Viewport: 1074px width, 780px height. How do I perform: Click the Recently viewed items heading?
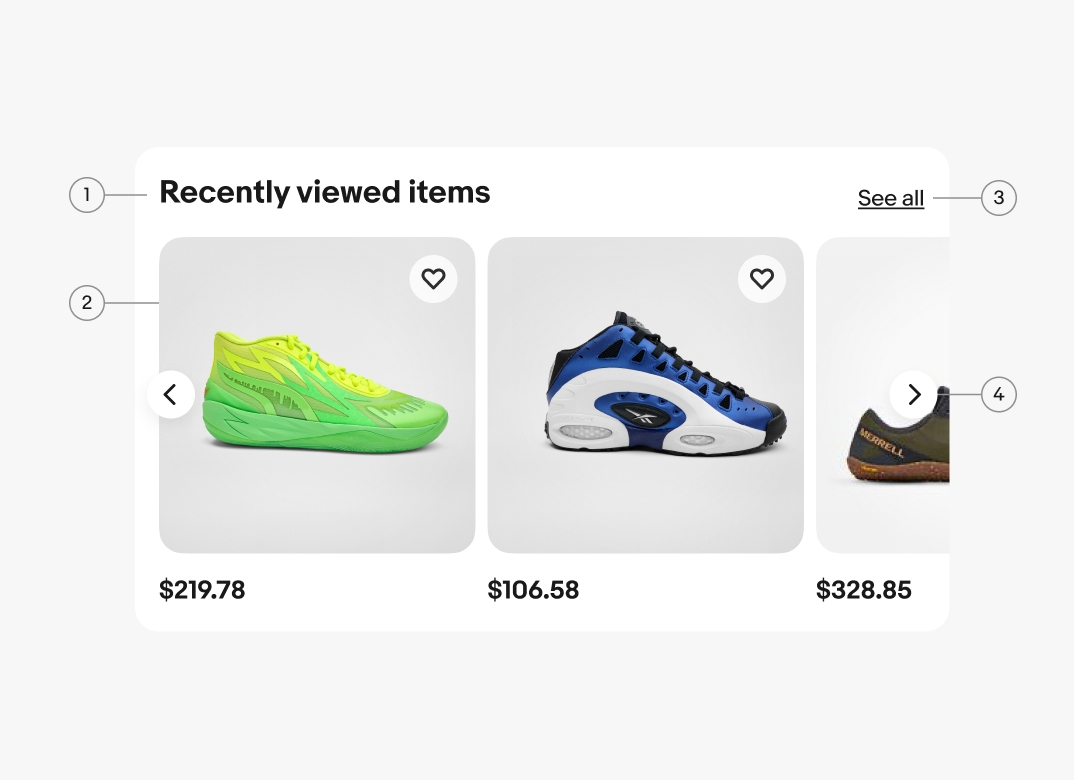click(x=325, y=192)
